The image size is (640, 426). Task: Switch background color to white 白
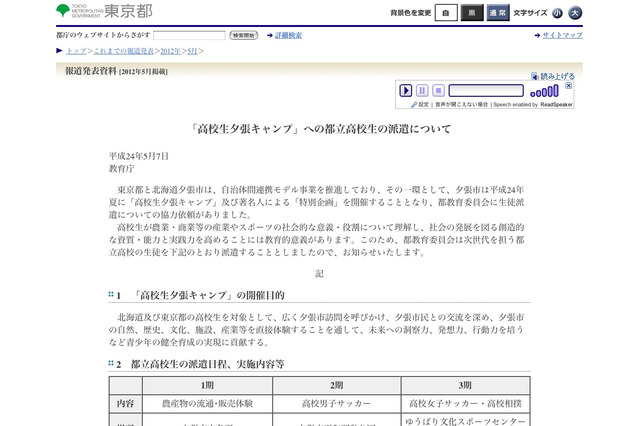(446, 13)
